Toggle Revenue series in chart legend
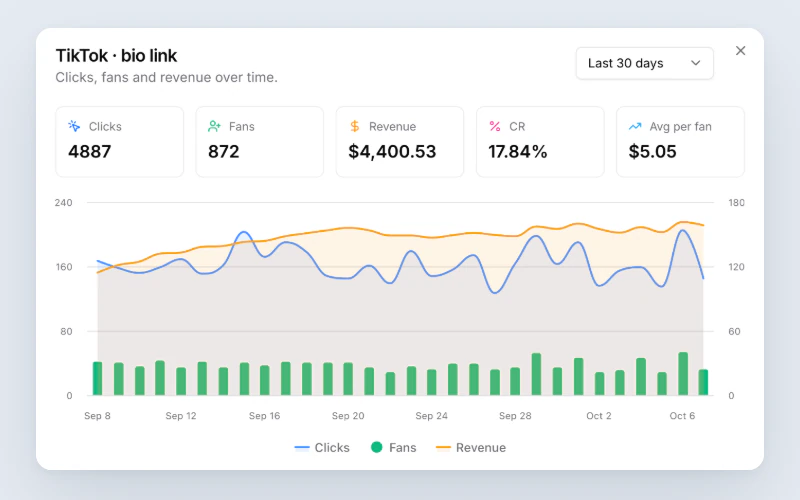Image resolution: width=800 pixels, height=500 pixels. click(471, 447)
